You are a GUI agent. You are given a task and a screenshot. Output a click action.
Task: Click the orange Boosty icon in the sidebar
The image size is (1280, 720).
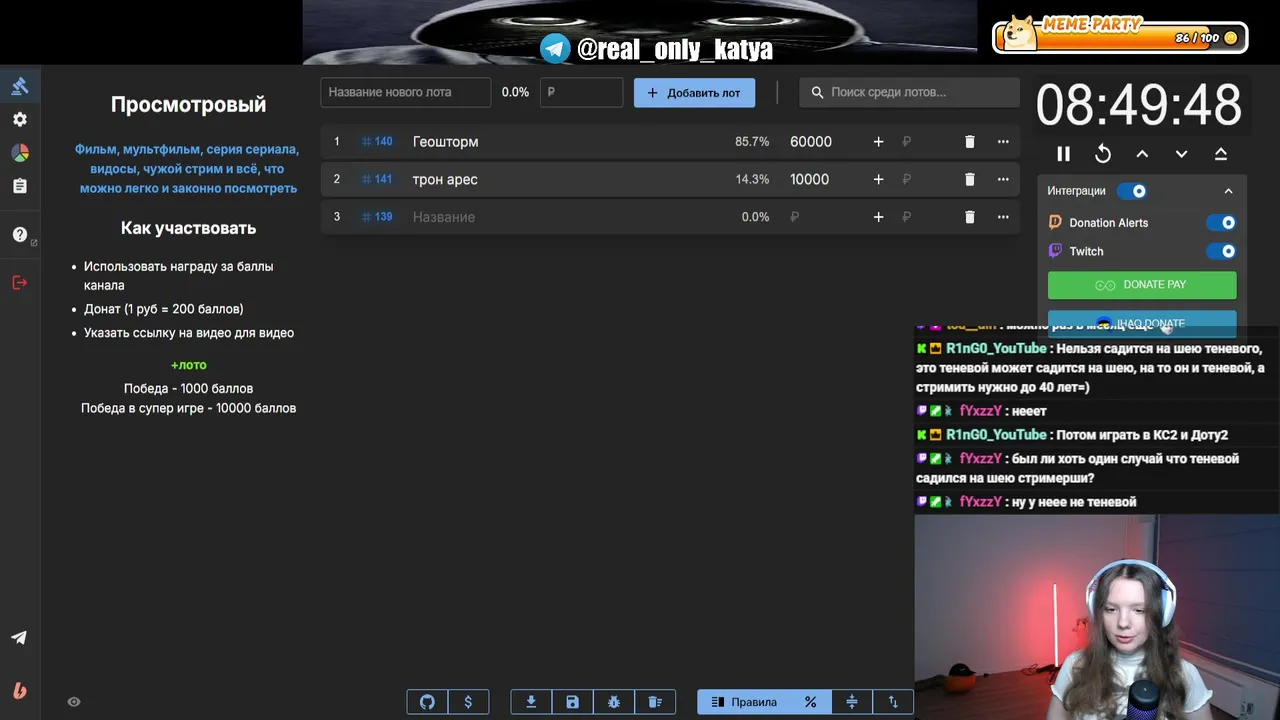tap(19, 690)
